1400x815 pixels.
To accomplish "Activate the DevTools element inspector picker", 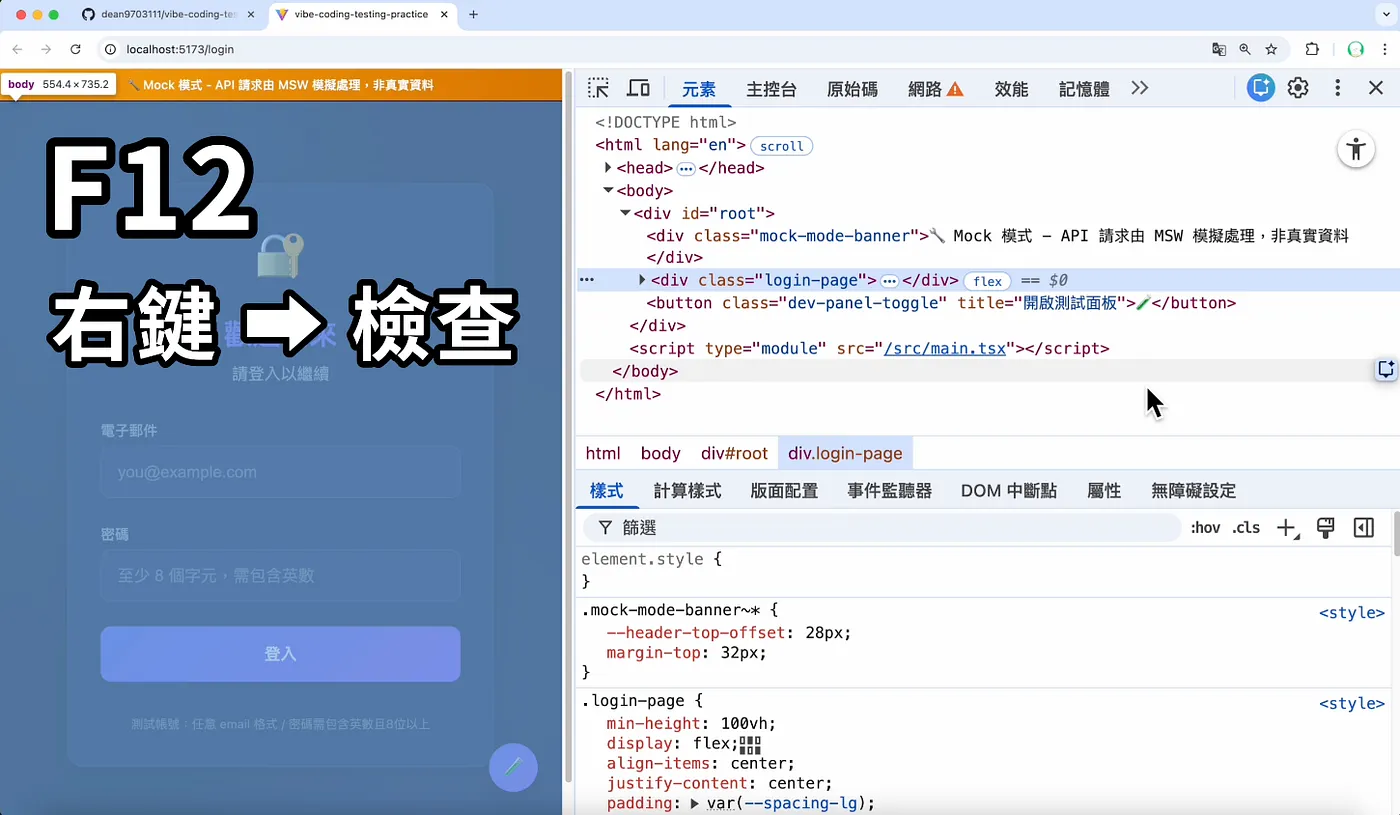I will tap(598, 88).
